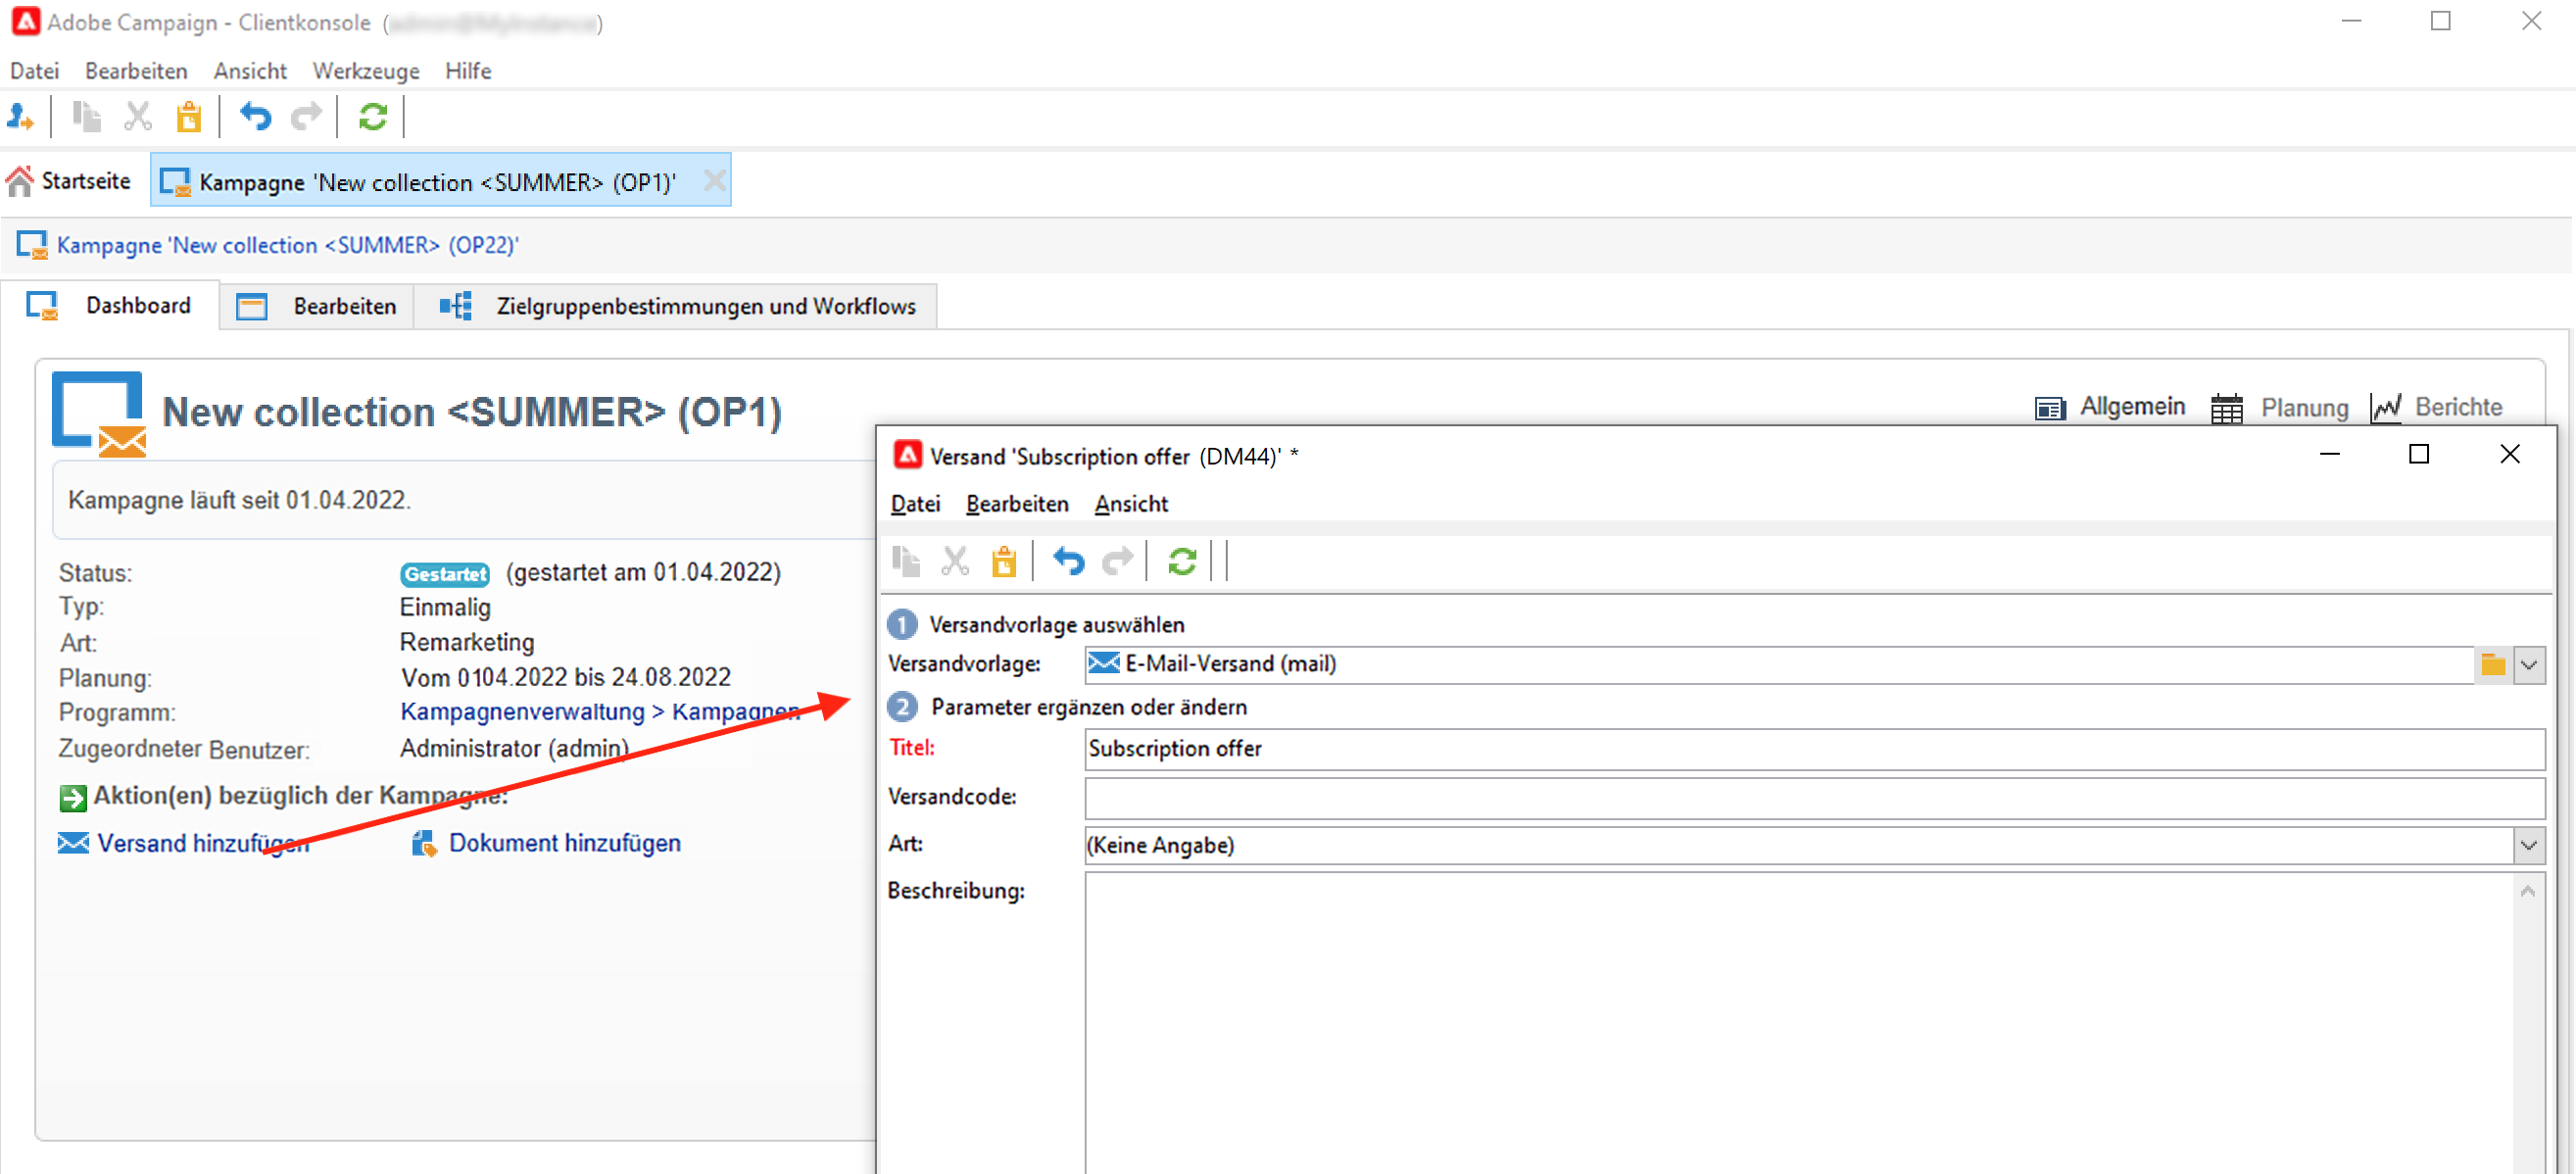Close the Kampagne New collection tab
The width and height of the screenshot is (2576, 1174).
point(714,181)
